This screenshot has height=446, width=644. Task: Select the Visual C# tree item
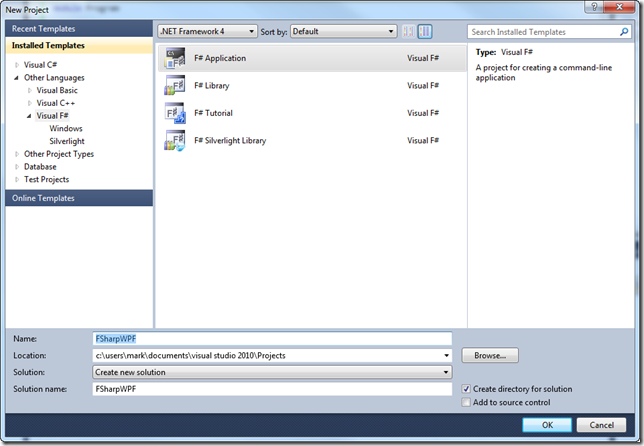point(40,65)
